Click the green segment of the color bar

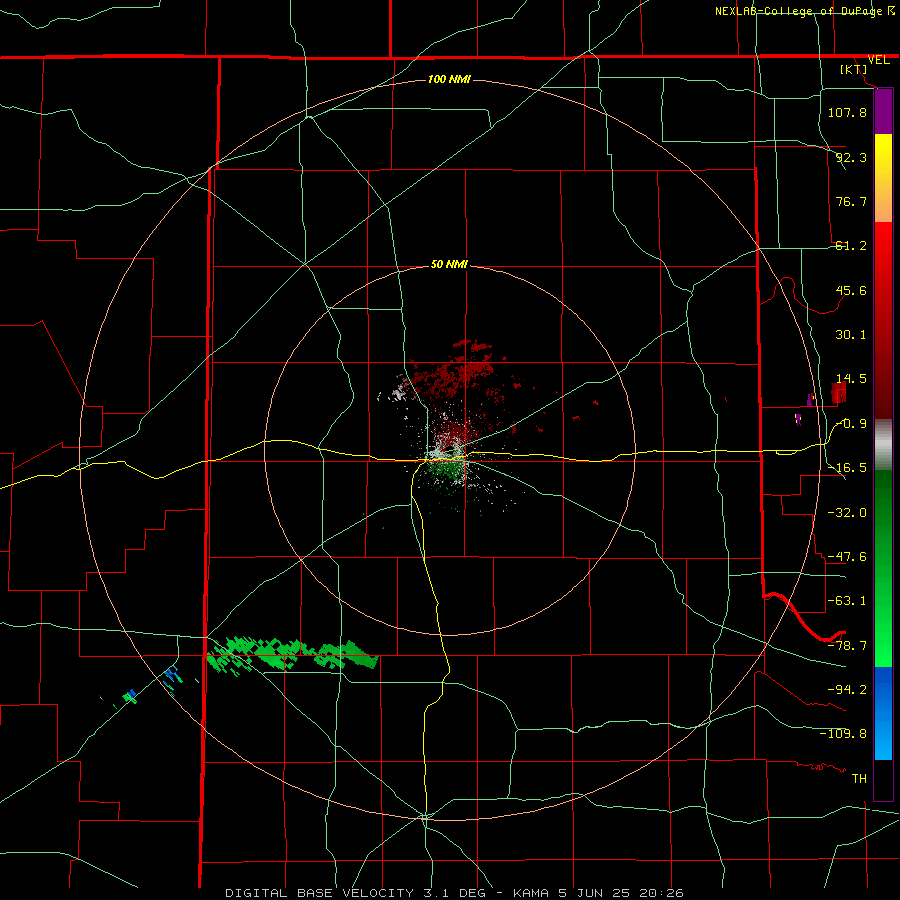tap(883, 568)
